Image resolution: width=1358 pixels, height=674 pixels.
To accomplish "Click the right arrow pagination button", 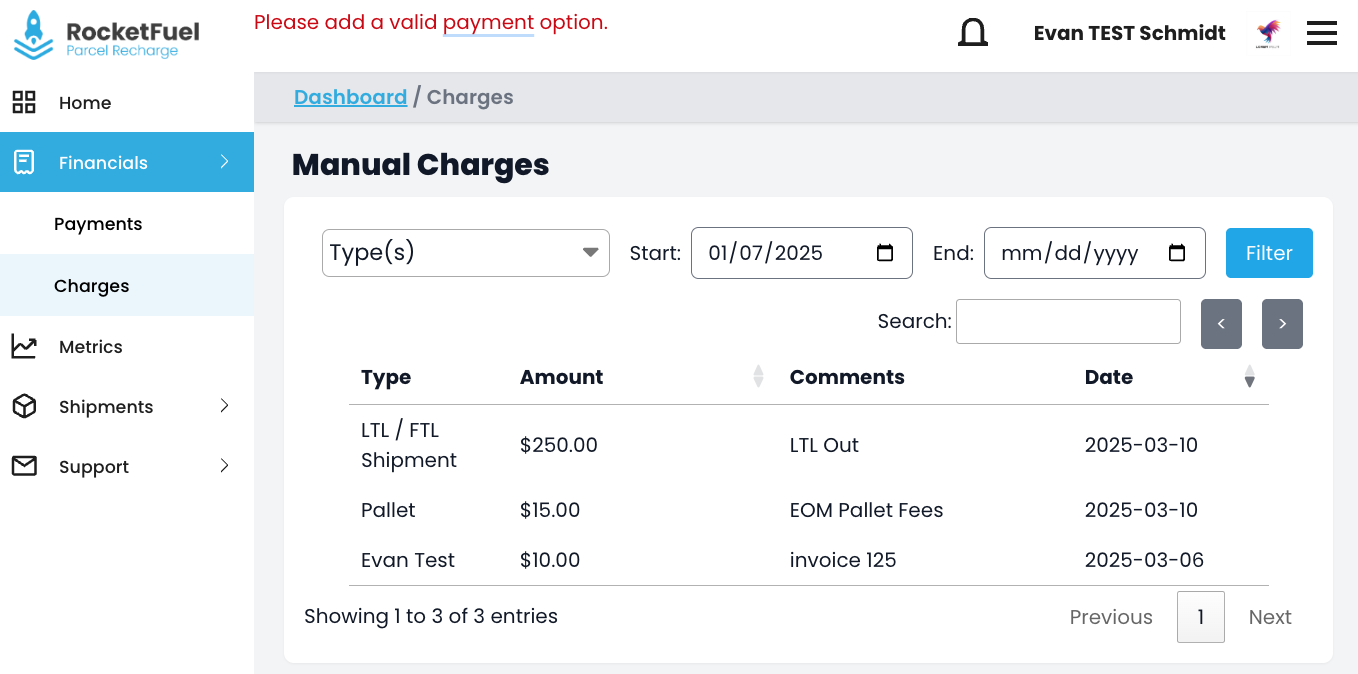I will click(1281, 324).
